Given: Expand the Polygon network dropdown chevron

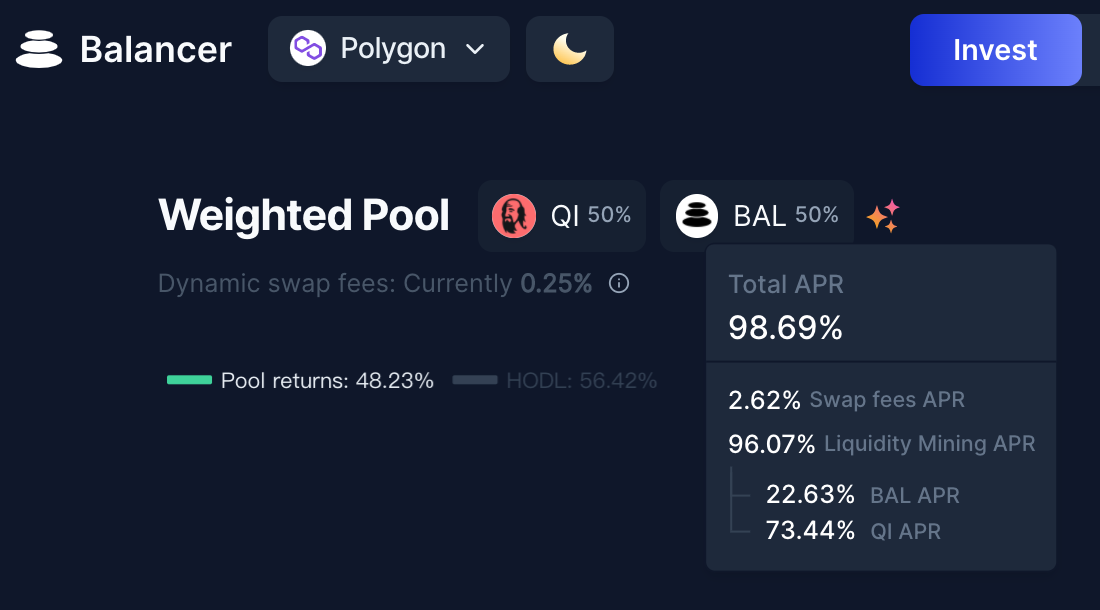Looking at the screenshot, I should tap(475, 49).
